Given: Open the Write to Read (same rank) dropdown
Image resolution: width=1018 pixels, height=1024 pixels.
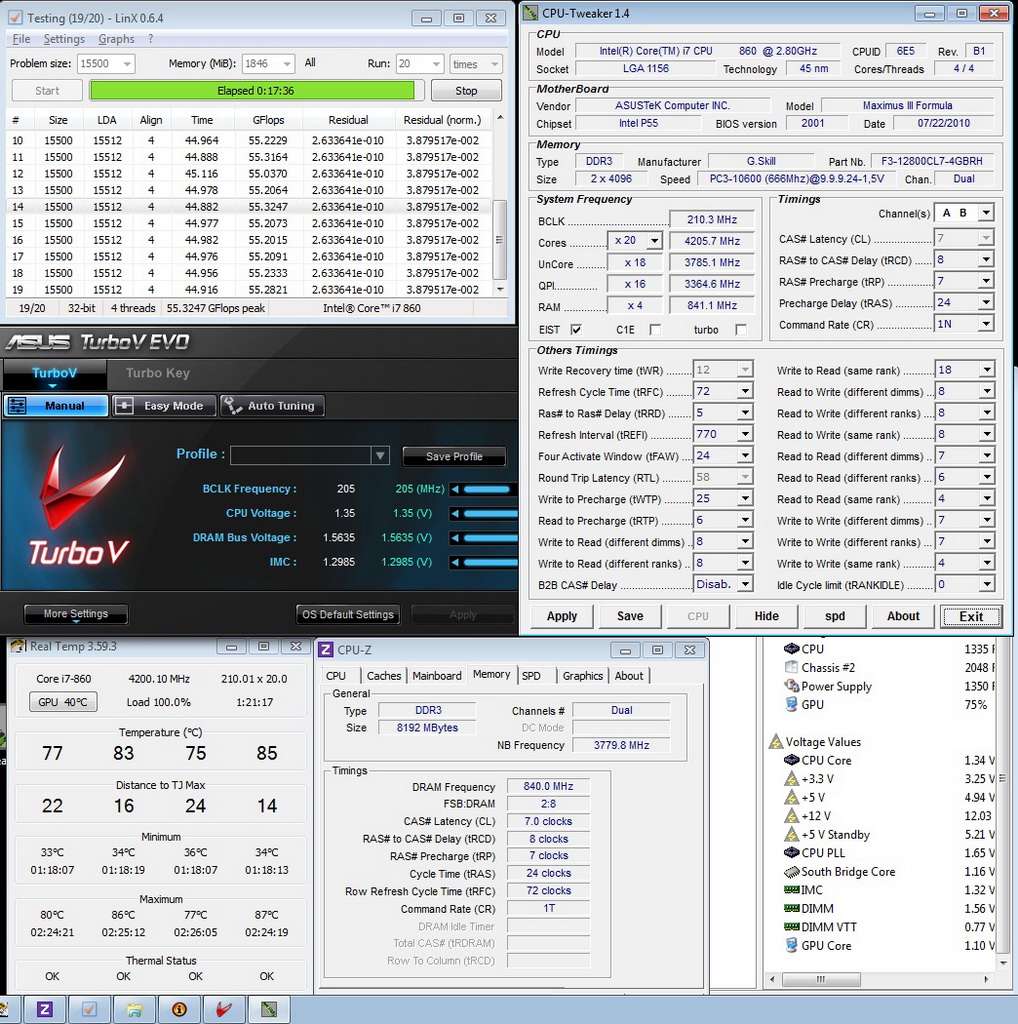Looking at the screenshot, I should [986, 370].
